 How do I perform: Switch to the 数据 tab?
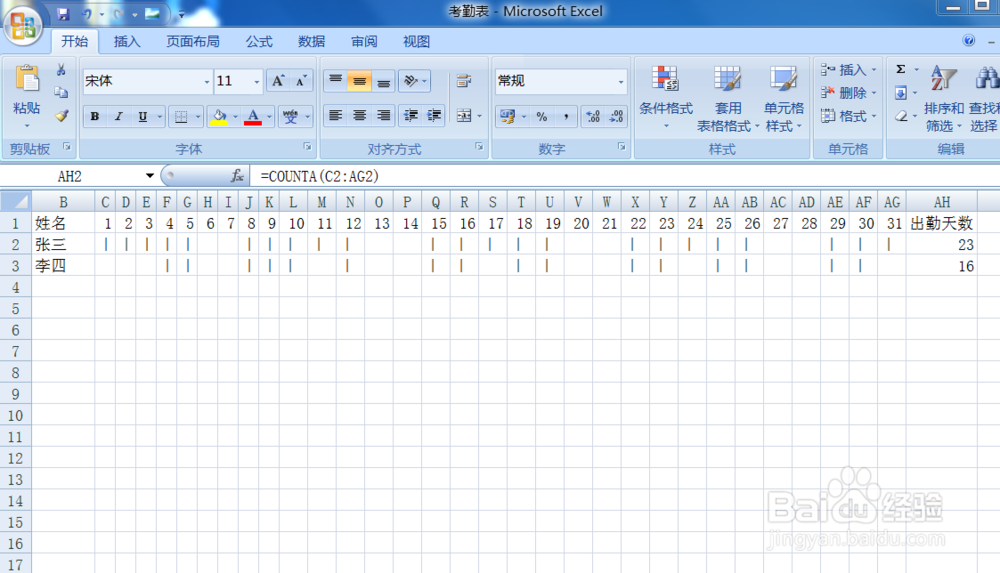click(x=311, y=41)
